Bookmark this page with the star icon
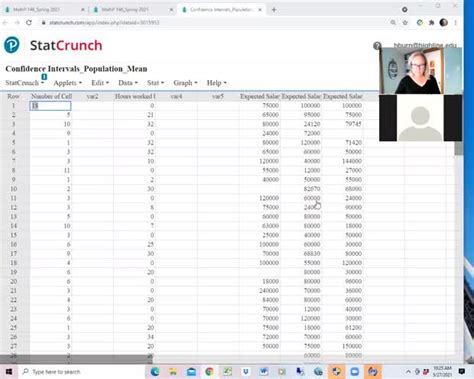 [405, 23]
